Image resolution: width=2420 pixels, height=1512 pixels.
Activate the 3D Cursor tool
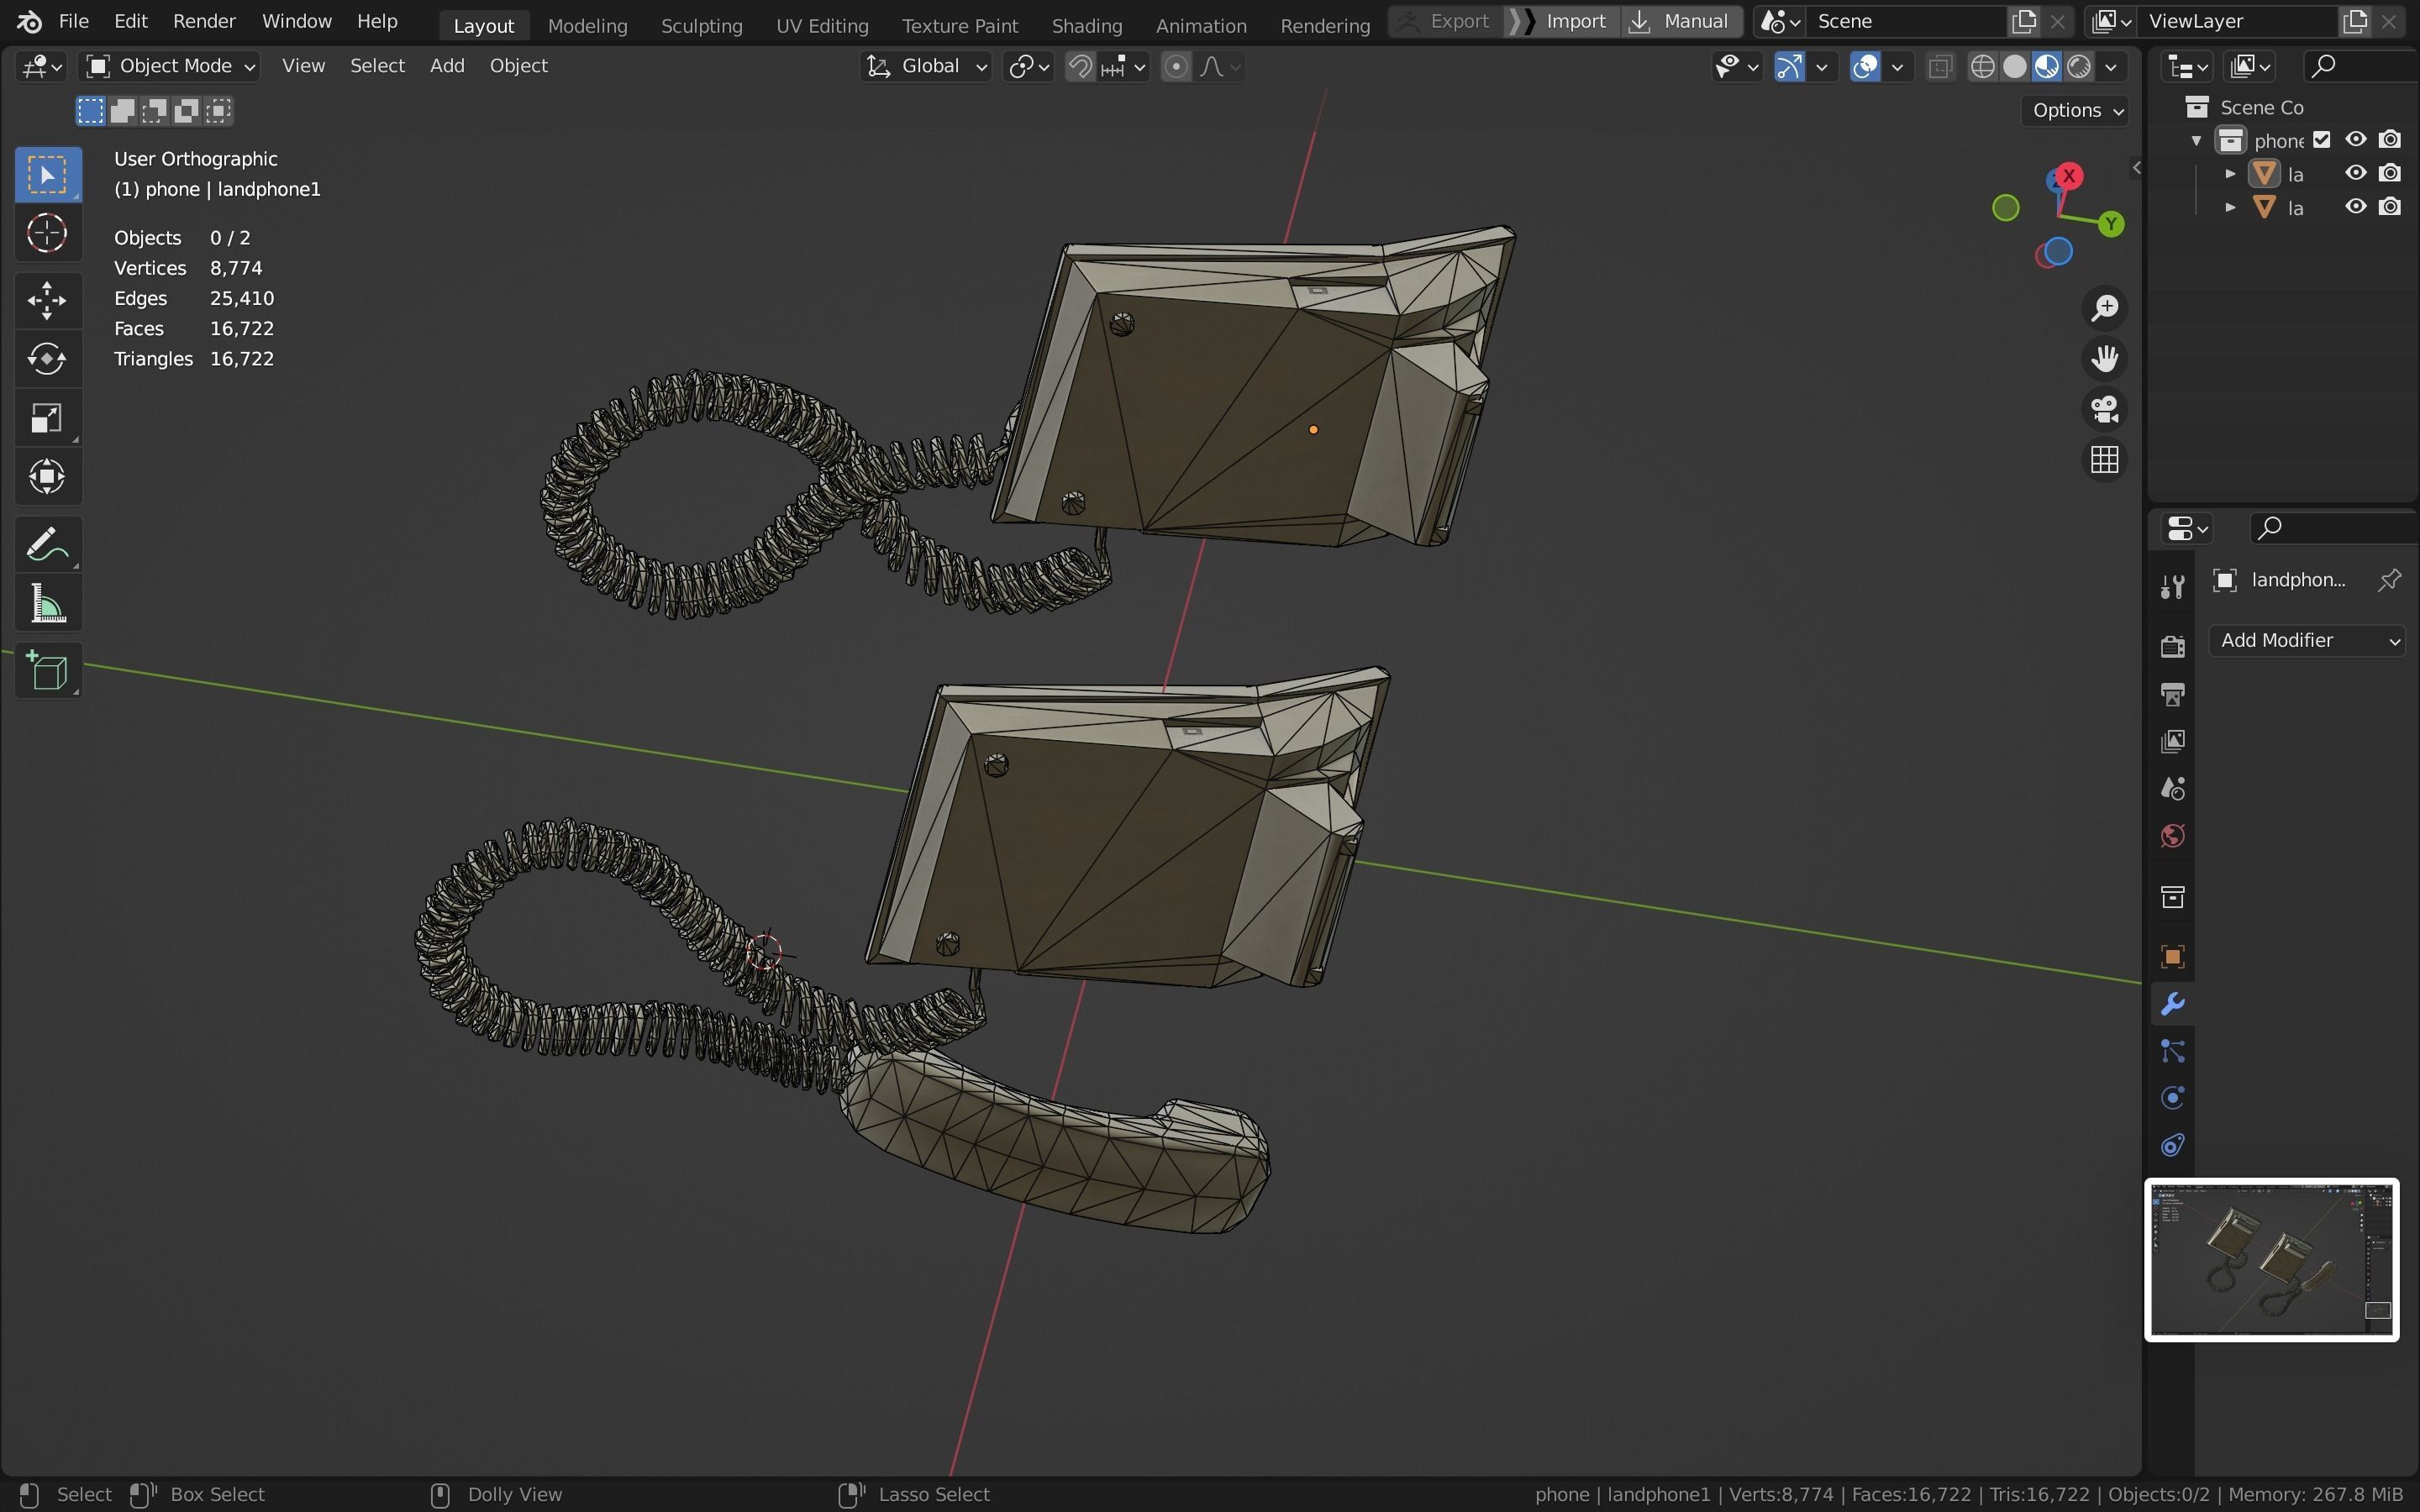pyautogui.click(x=47, y=234)
